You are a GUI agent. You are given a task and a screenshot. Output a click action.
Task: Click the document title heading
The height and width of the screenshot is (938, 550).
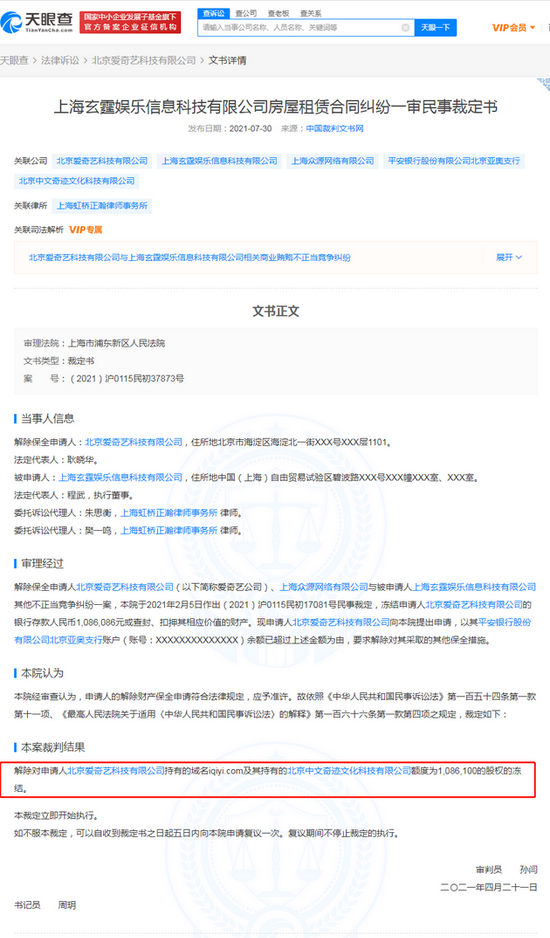point(275,108)
